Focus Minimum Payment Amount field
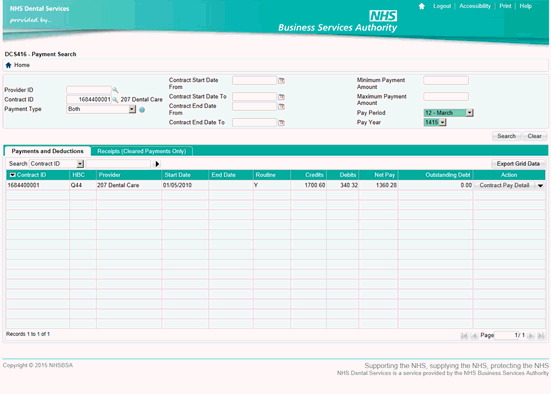 click(x=446, y=80)
